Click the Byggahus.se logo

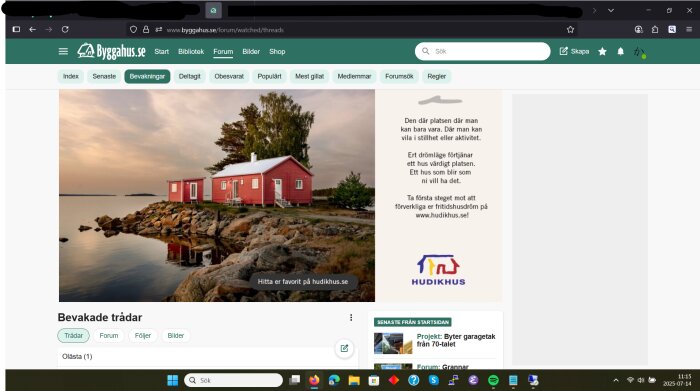(x=111, y=51)
